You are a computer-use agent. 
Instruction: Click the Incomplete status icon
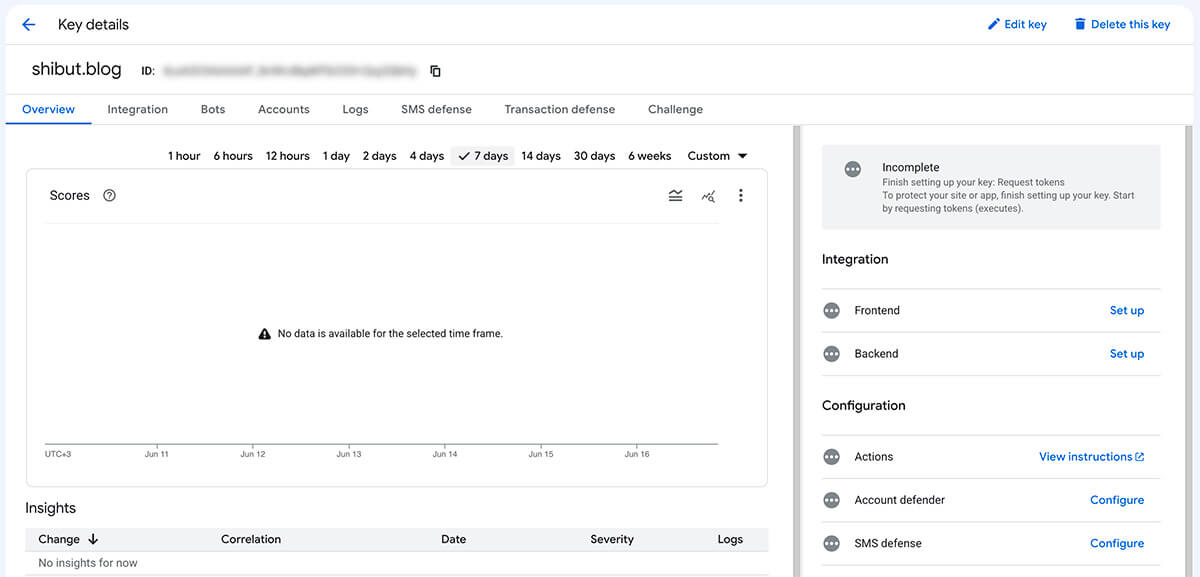[x=852, y=169]
